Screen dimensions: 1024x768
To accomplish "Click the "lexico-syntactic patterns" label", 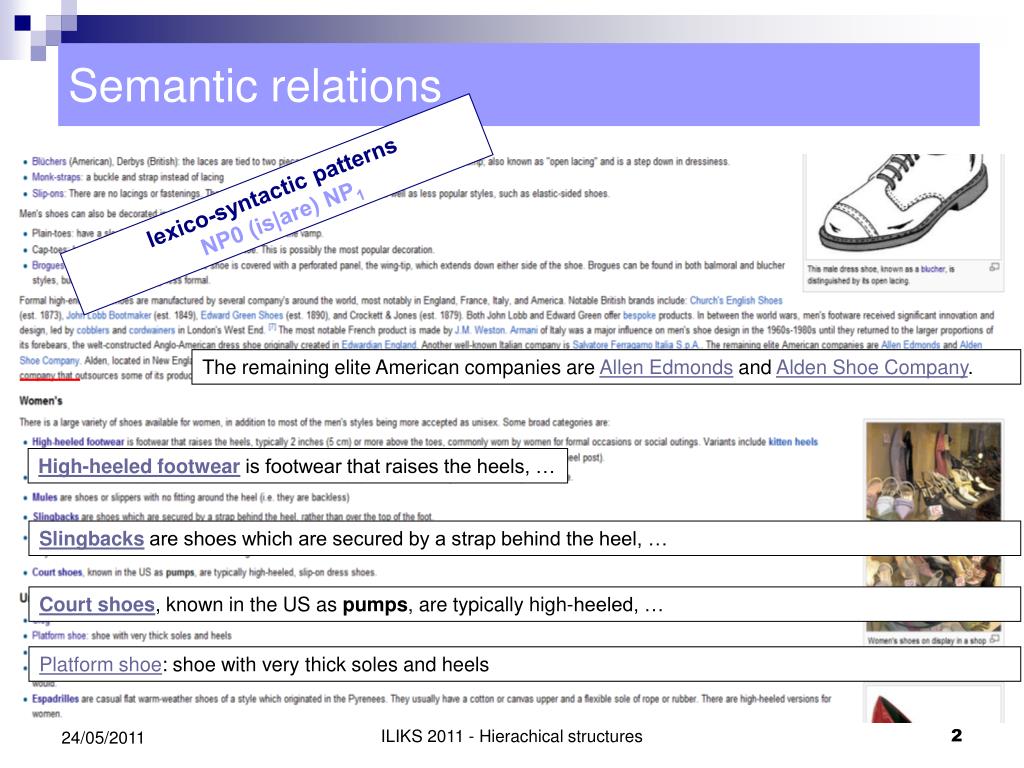I will pos(271,192).
